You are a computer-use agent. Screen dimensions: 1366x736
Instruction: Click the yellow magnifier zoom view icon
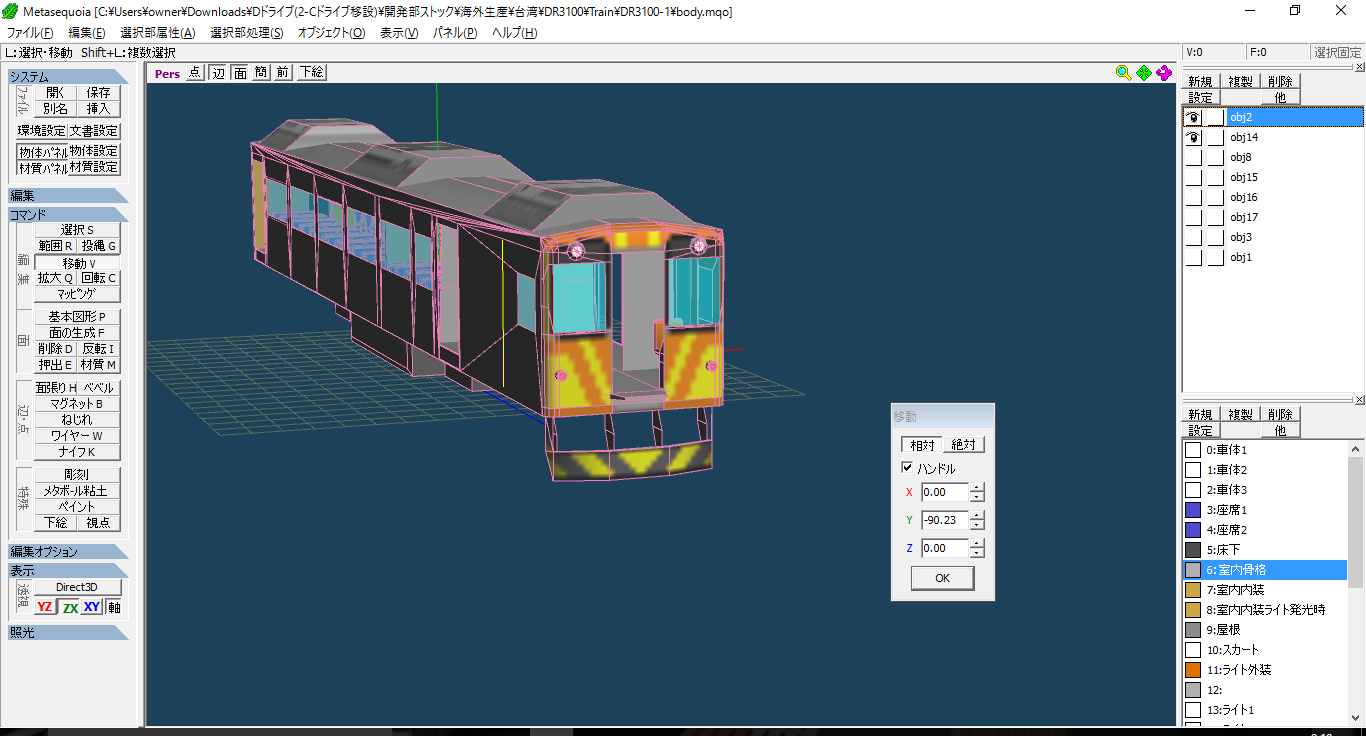point(1123,72)
